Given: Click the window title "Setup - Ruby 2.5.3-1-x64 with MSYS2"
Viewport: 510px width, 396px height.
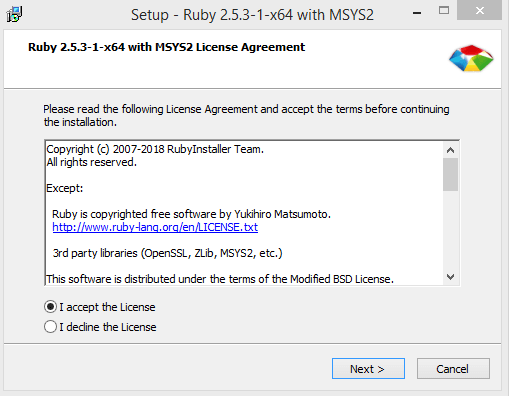Looking at the screenshot, I should pyautogui.click(x=252, y=15).
